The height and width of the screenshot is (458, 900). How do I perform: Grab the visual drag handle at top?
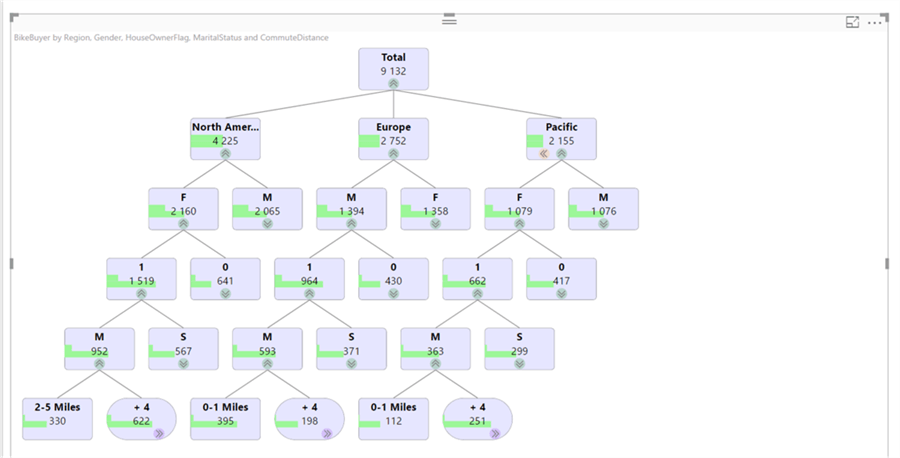click(x=449, y=20)
